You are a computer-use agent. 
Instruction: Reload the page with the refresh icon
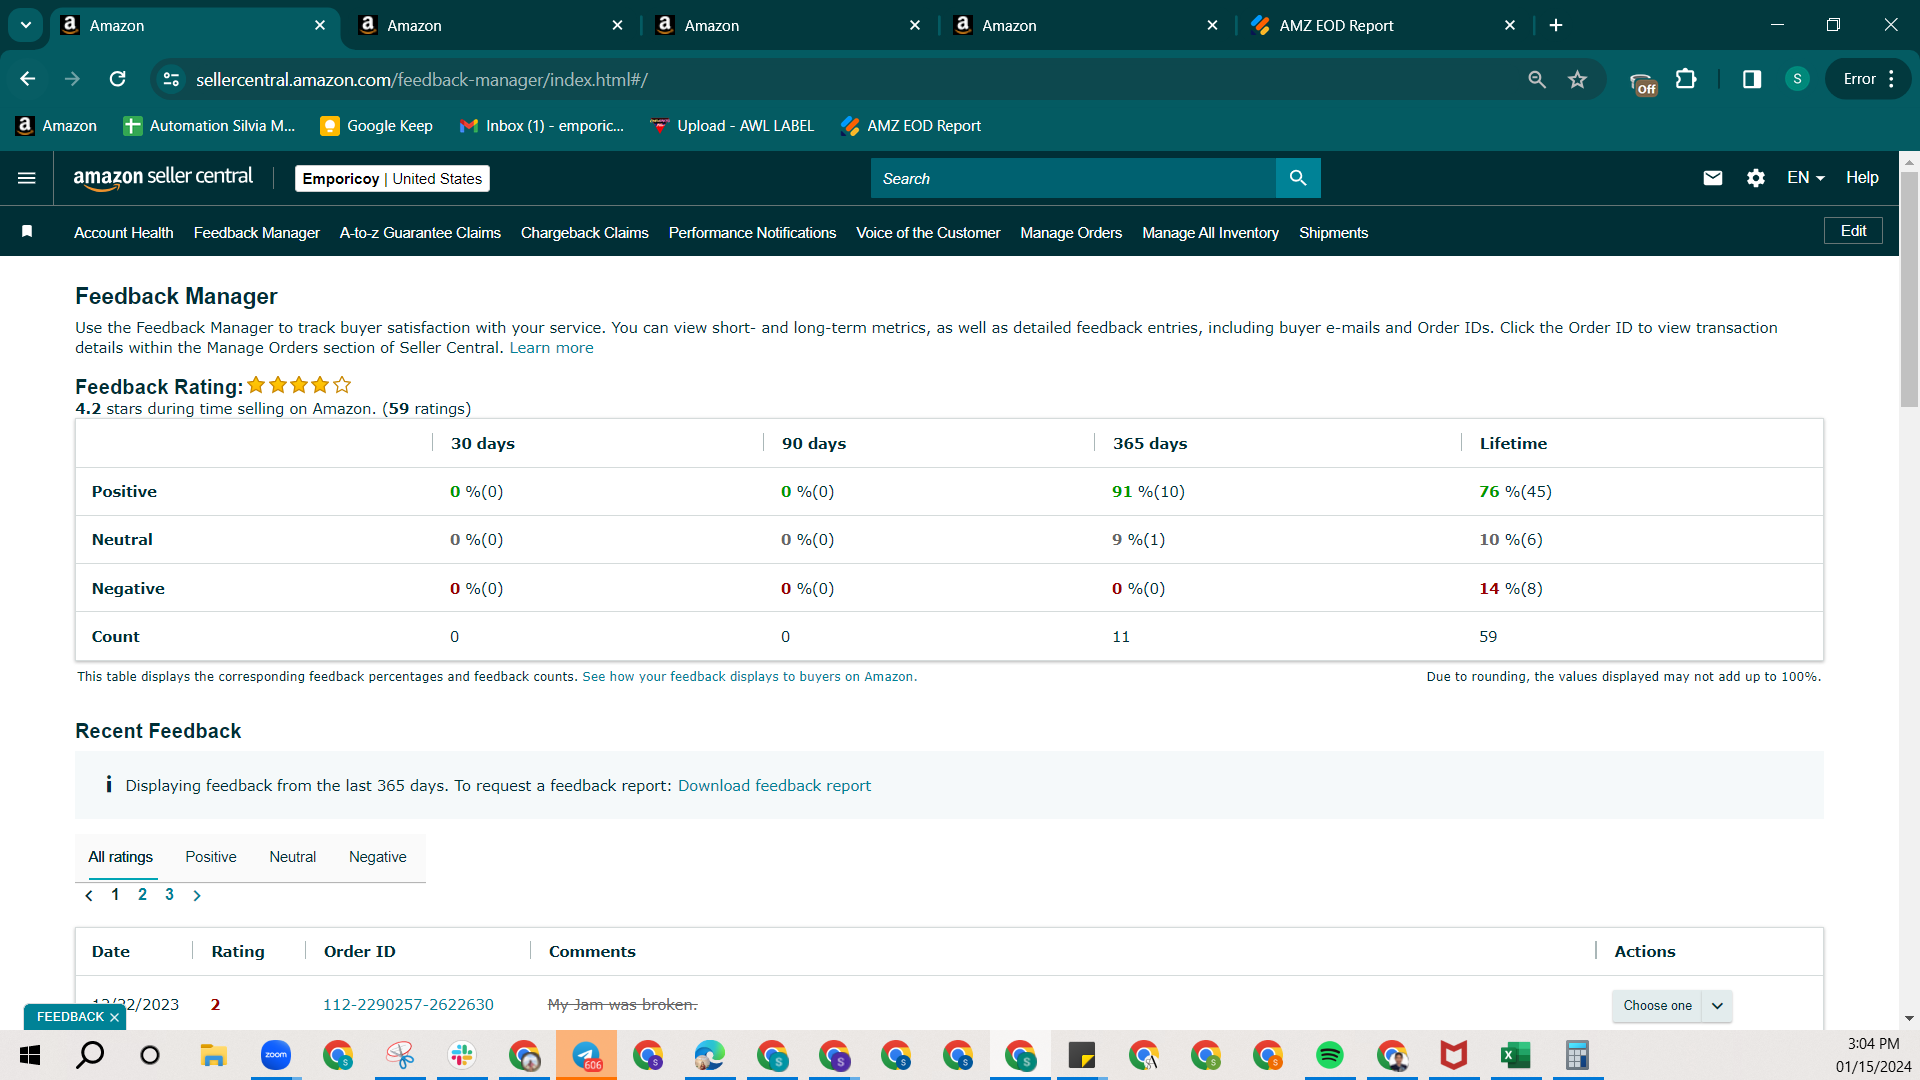click(x=117, y=79)
